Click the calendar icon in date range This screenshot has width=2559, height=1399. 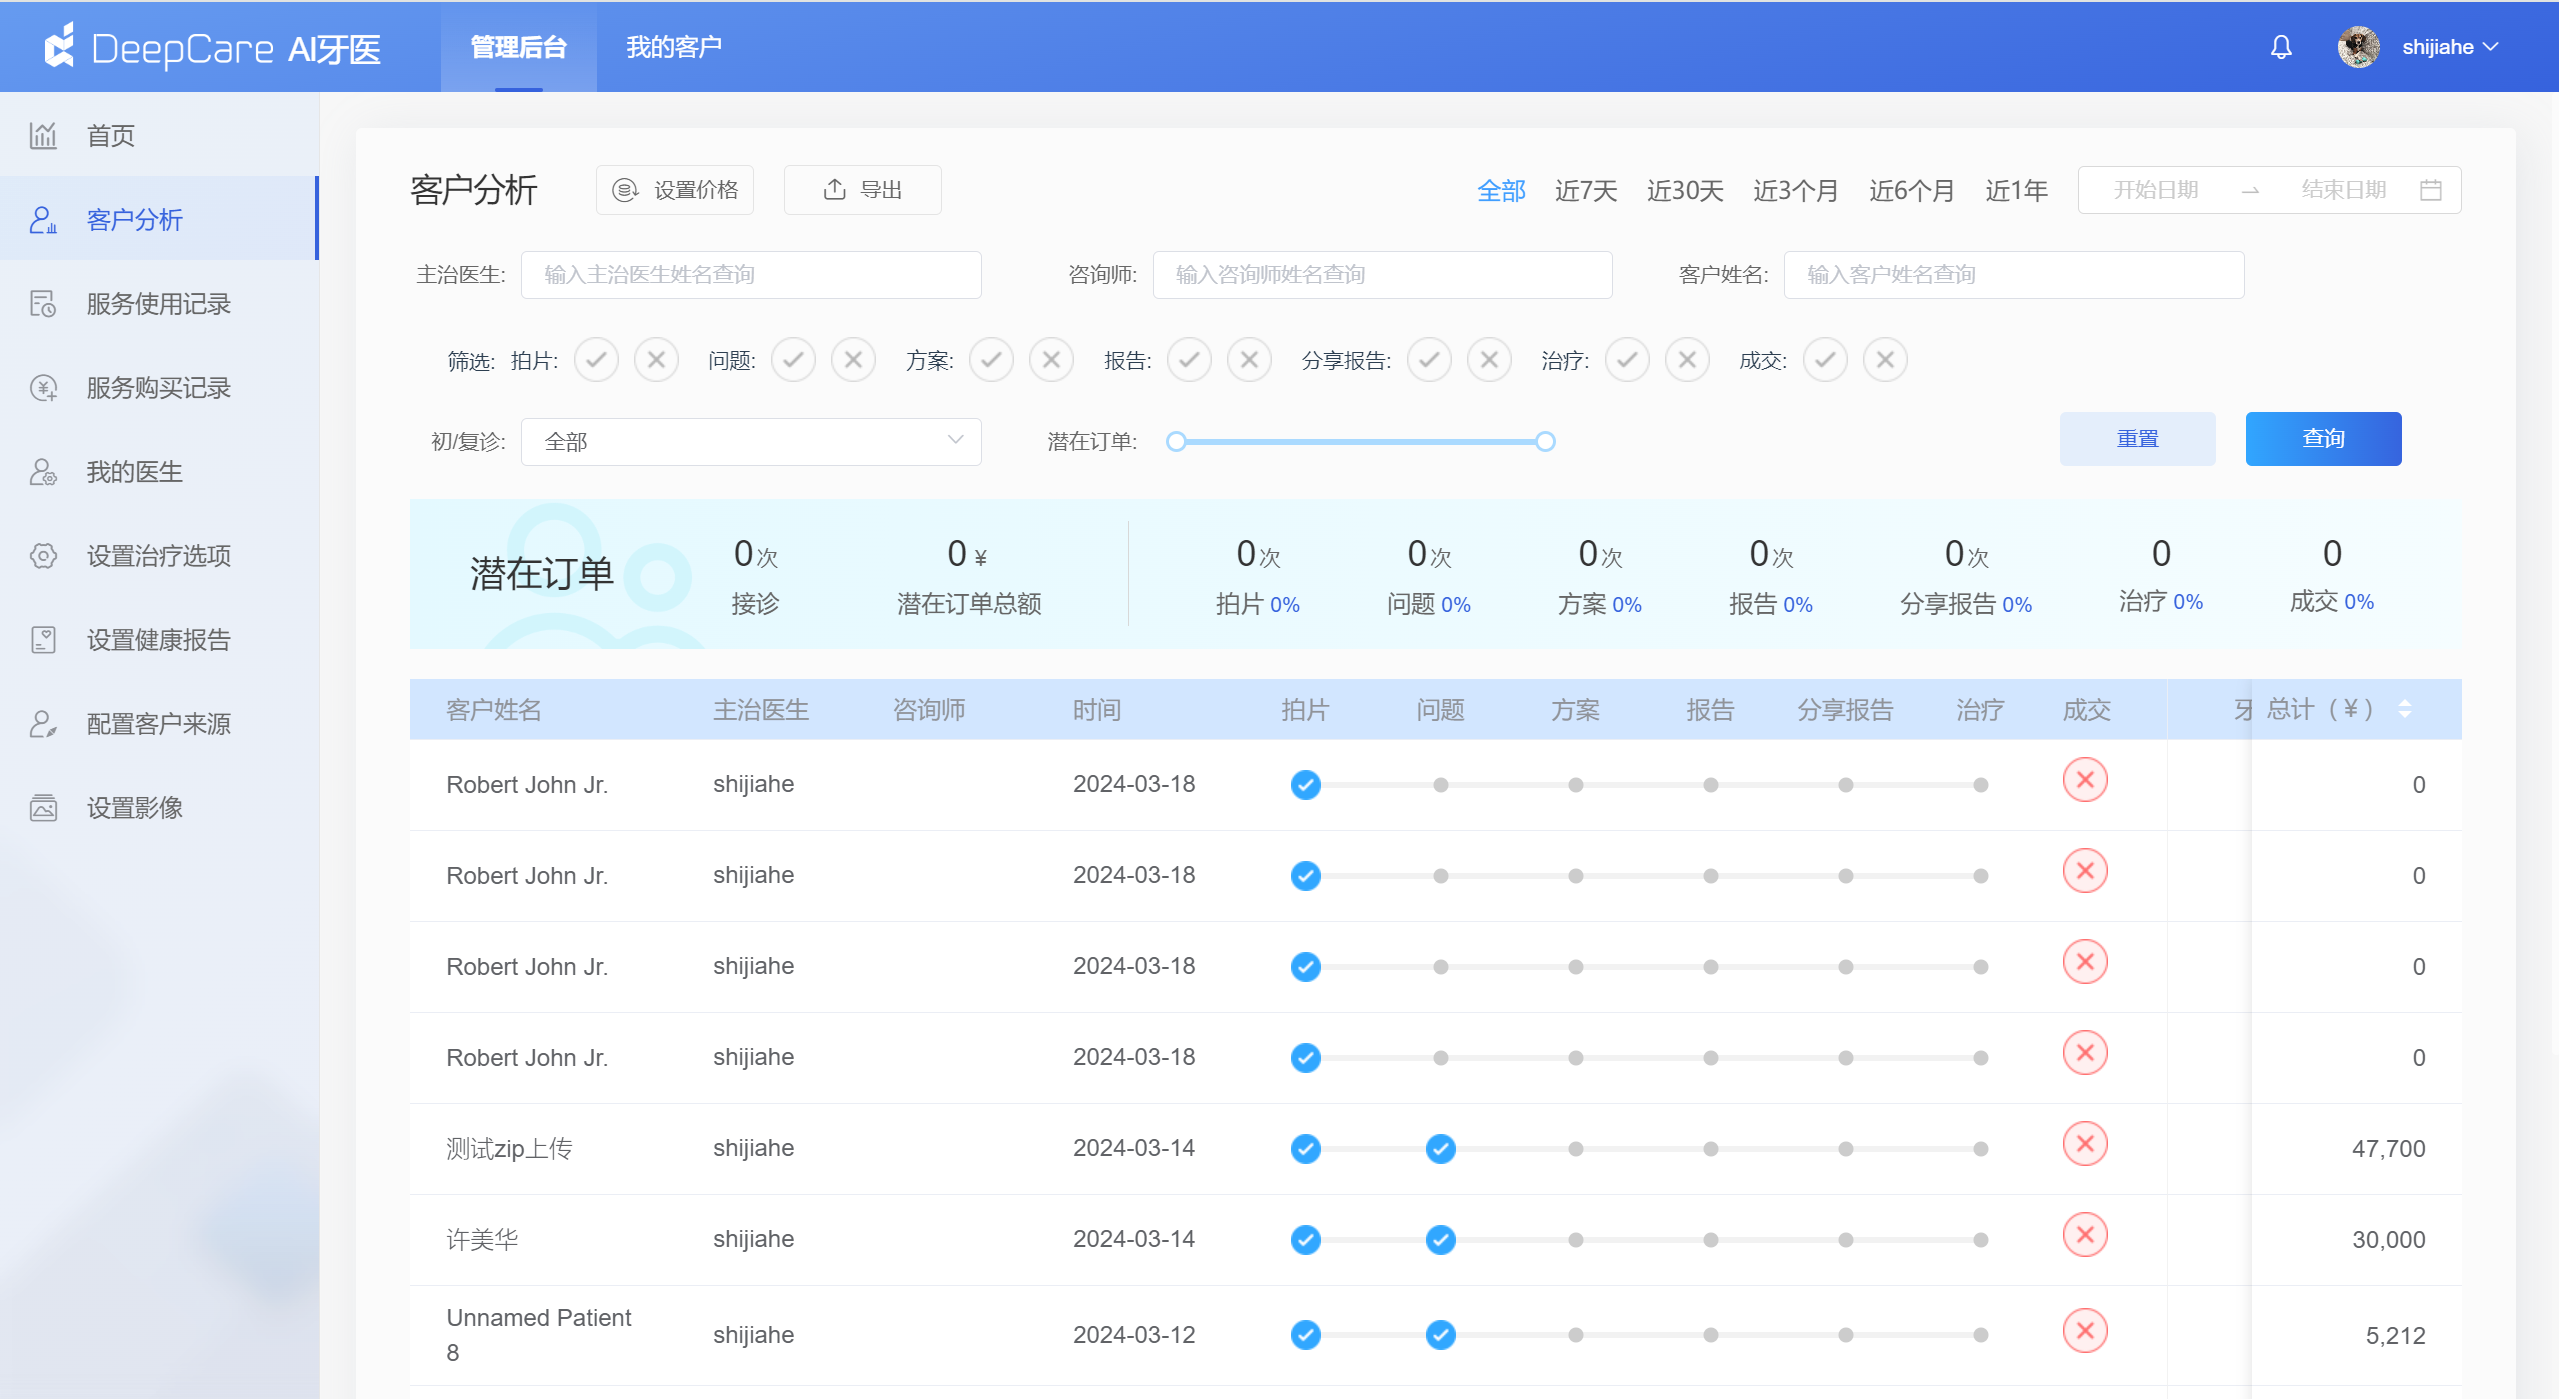point(2431,190)
